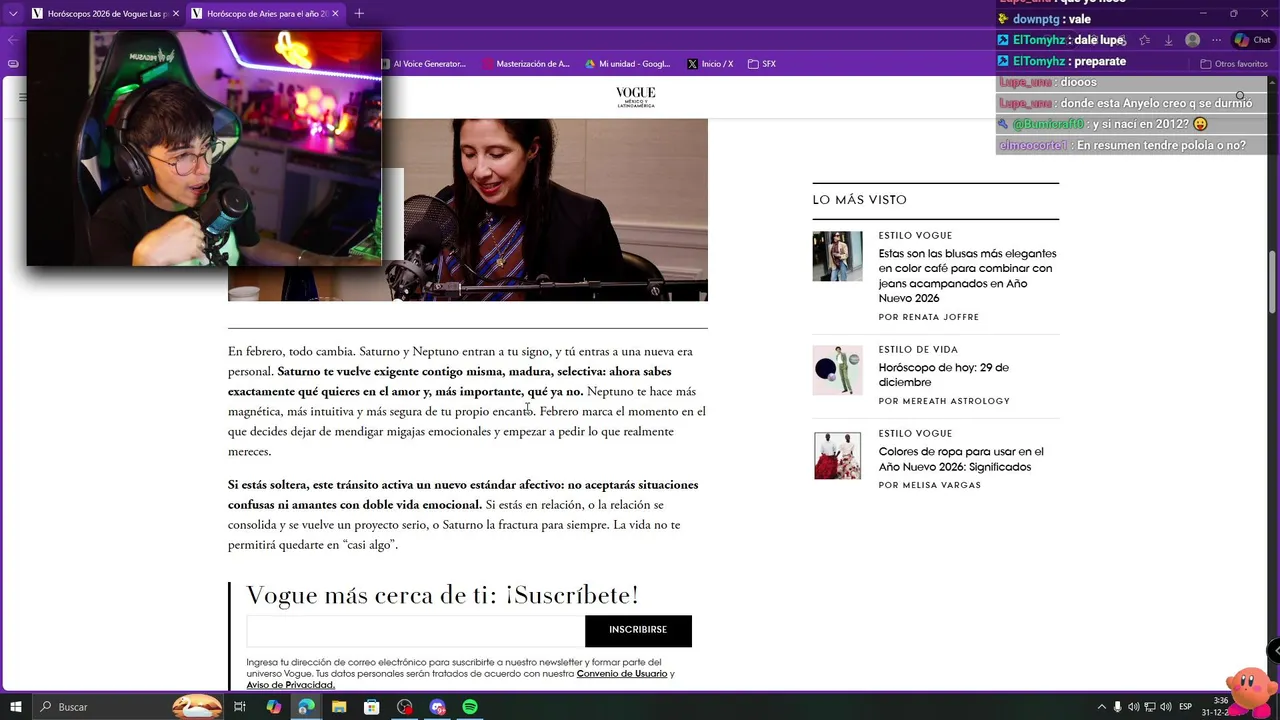Screen dimensions: 1280x720
Task: Click the ESTILO VOGUE label above blusas article
Action: [915, 236]
